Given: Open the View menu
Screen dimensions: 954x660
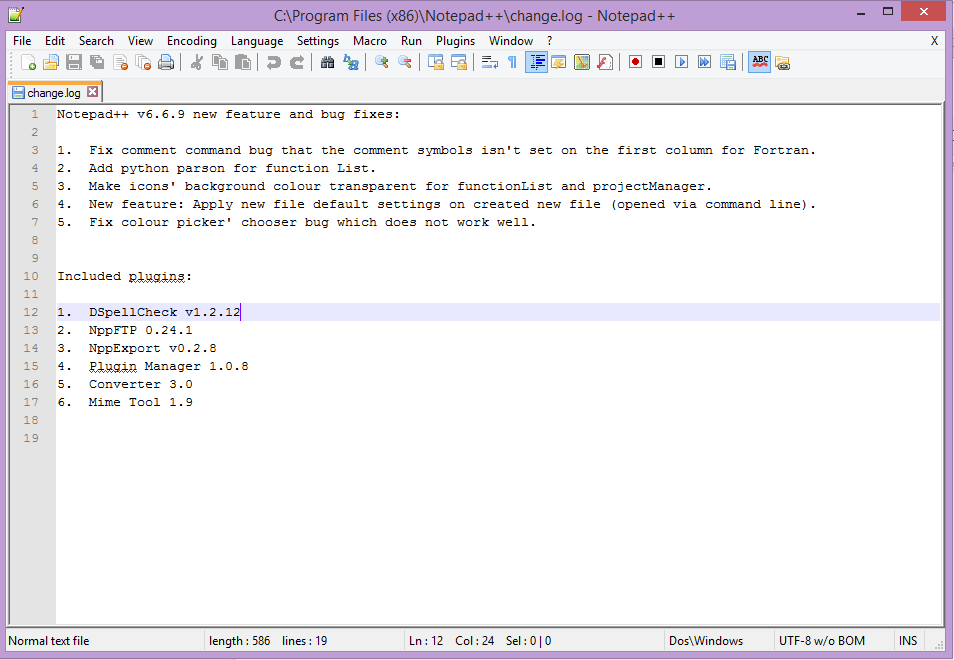Looking at the screenshot, I should pos(140,41).
